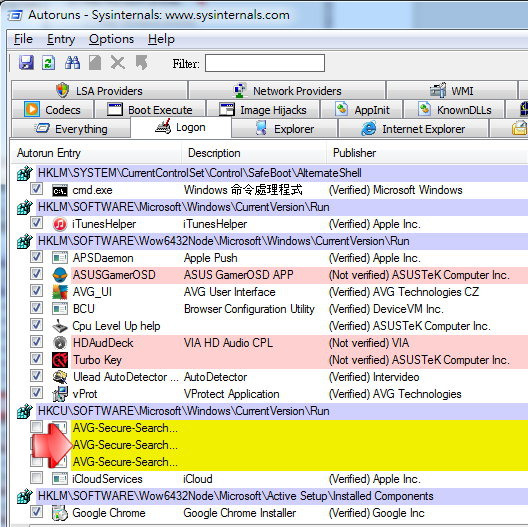Click the Turbo Key red icon
This screenshot has height=527, width=528.
pos(60,360)
